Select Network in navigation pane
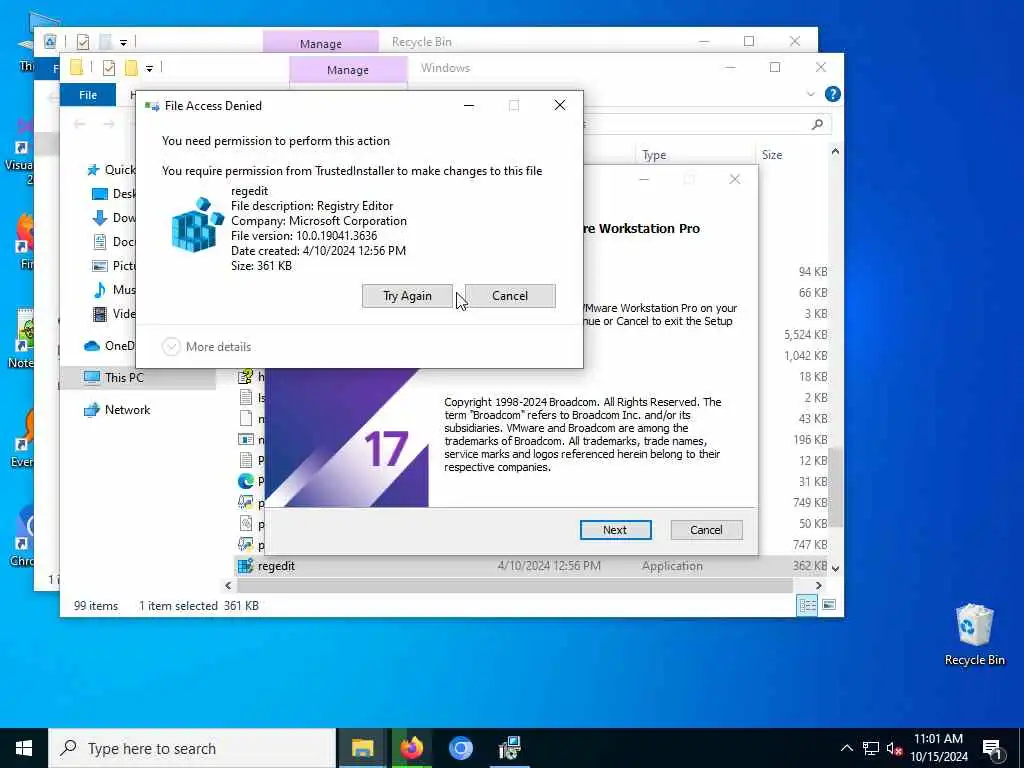This screenshot has width=1024, height=768. click(127, 409)
